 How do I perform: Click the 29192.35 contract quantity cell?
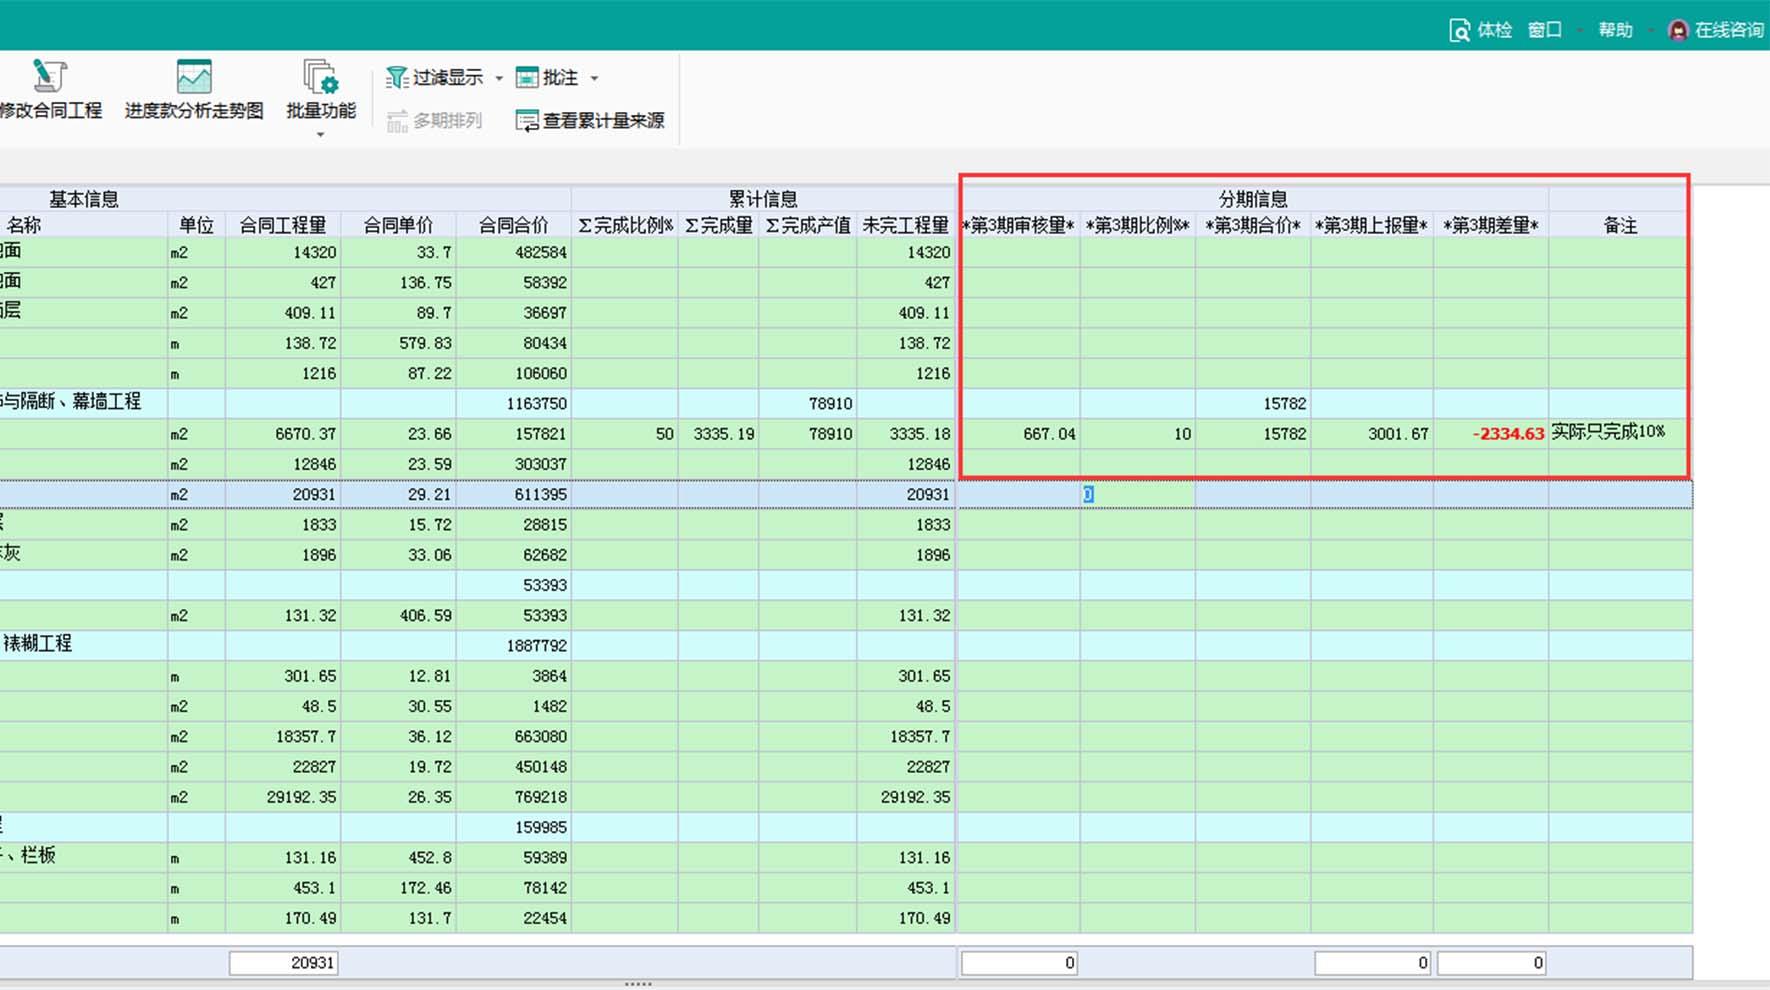click(283, 797)
